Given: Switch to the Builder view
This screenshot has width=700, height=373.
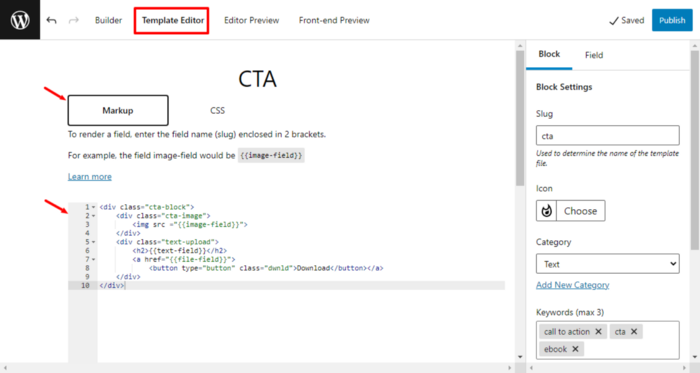Looking at the screenshot, I should 108,20.
